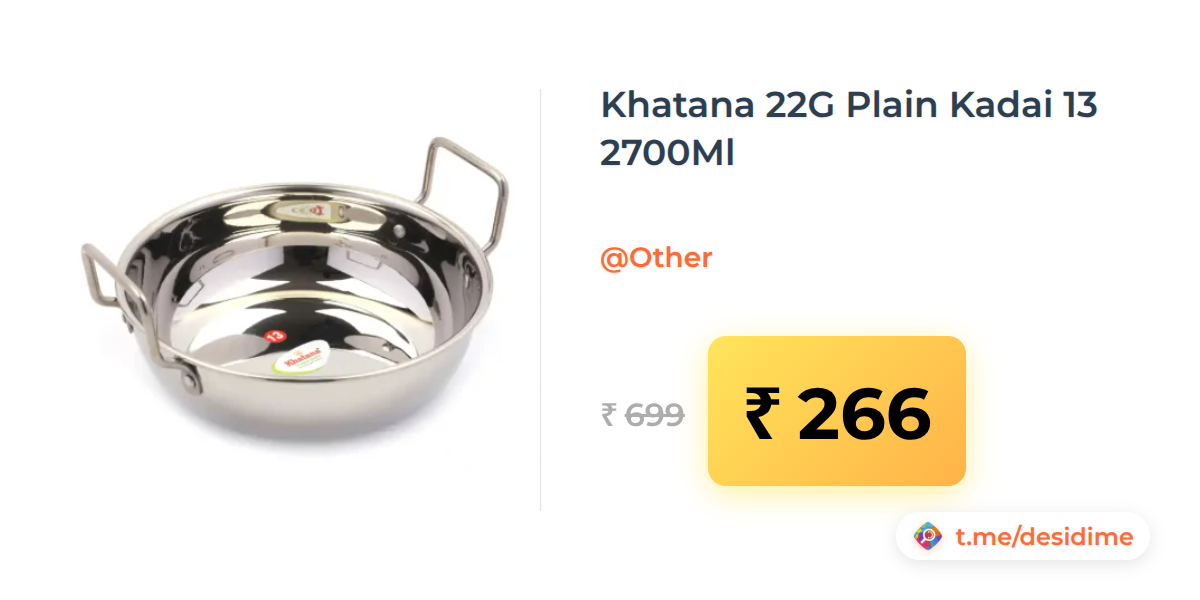Click the vertical divider line
Image resolution: width=1200 pixels, height=600 pixels.
click(x=541, y=300)
